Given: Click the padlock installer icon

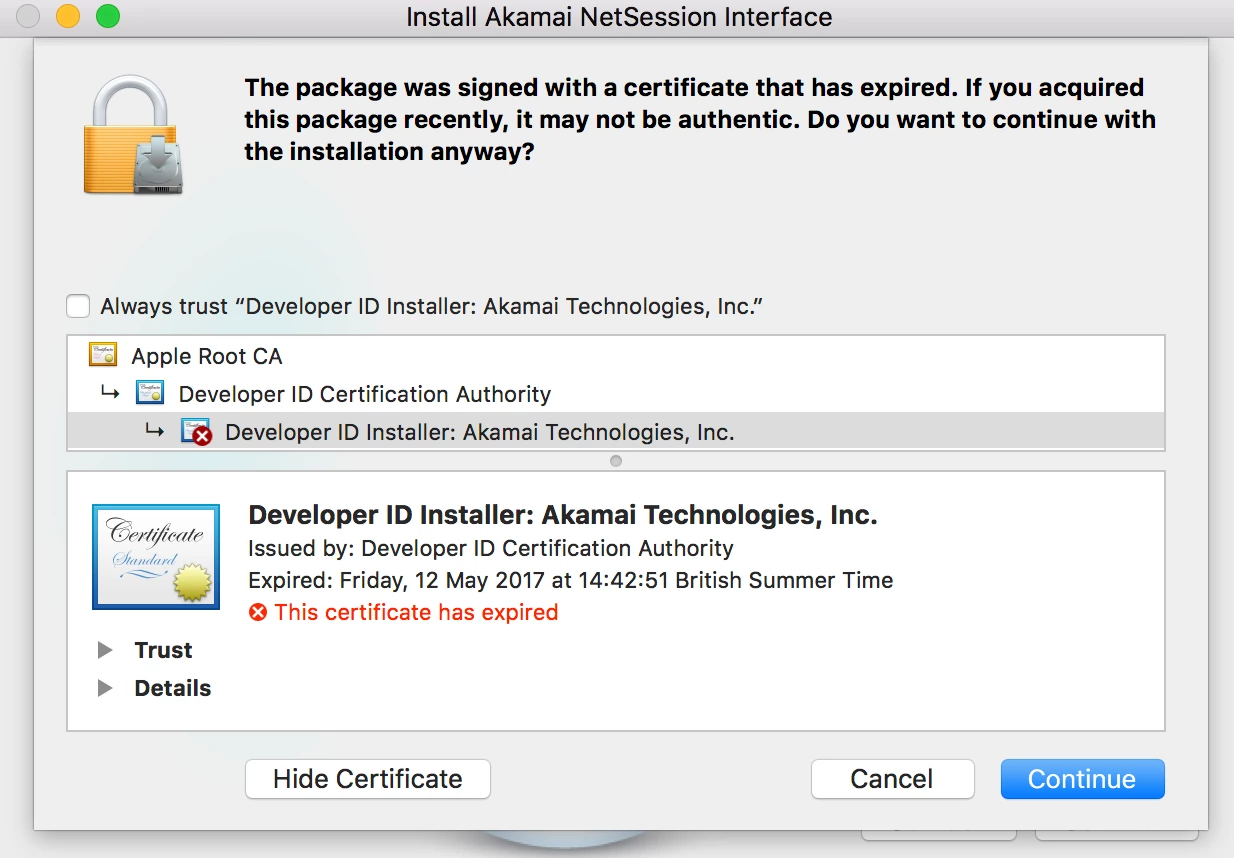Looking at the screenshot, I should click(x=132, y=135).
